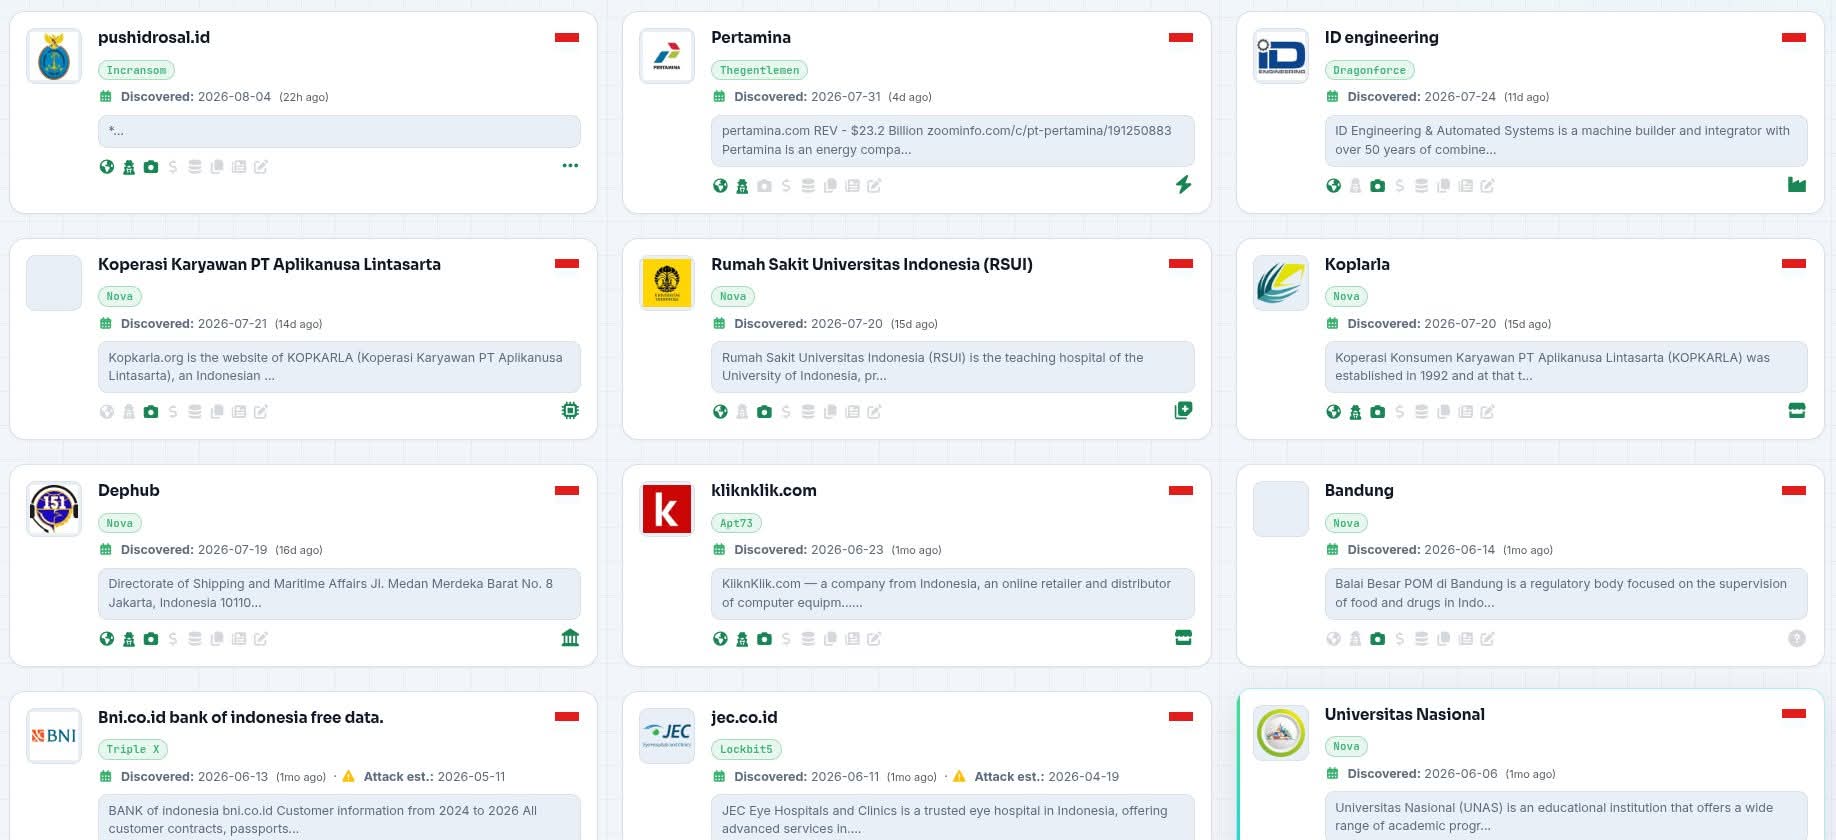The width and height of the screenshot is (1836, 840).
Task: Click the BNI logo thumbnail
Action: coord(54,735)
